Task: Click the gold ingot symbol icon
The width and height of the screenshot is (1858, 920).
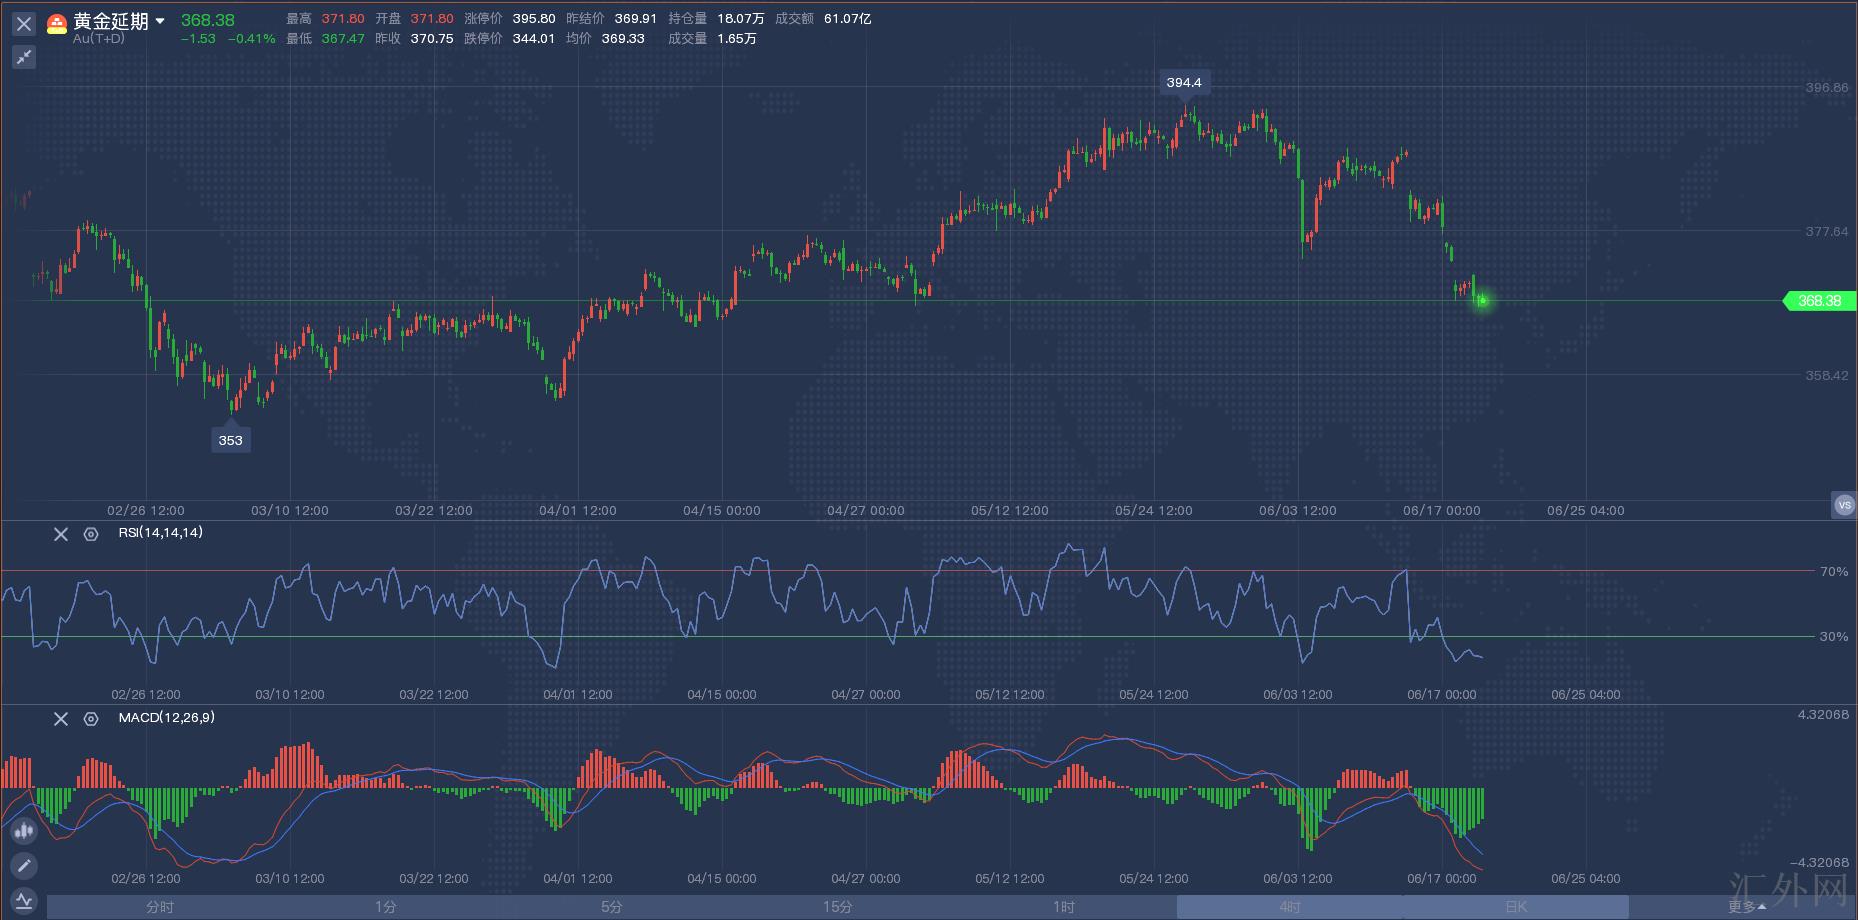Action: tap(57, 23)
